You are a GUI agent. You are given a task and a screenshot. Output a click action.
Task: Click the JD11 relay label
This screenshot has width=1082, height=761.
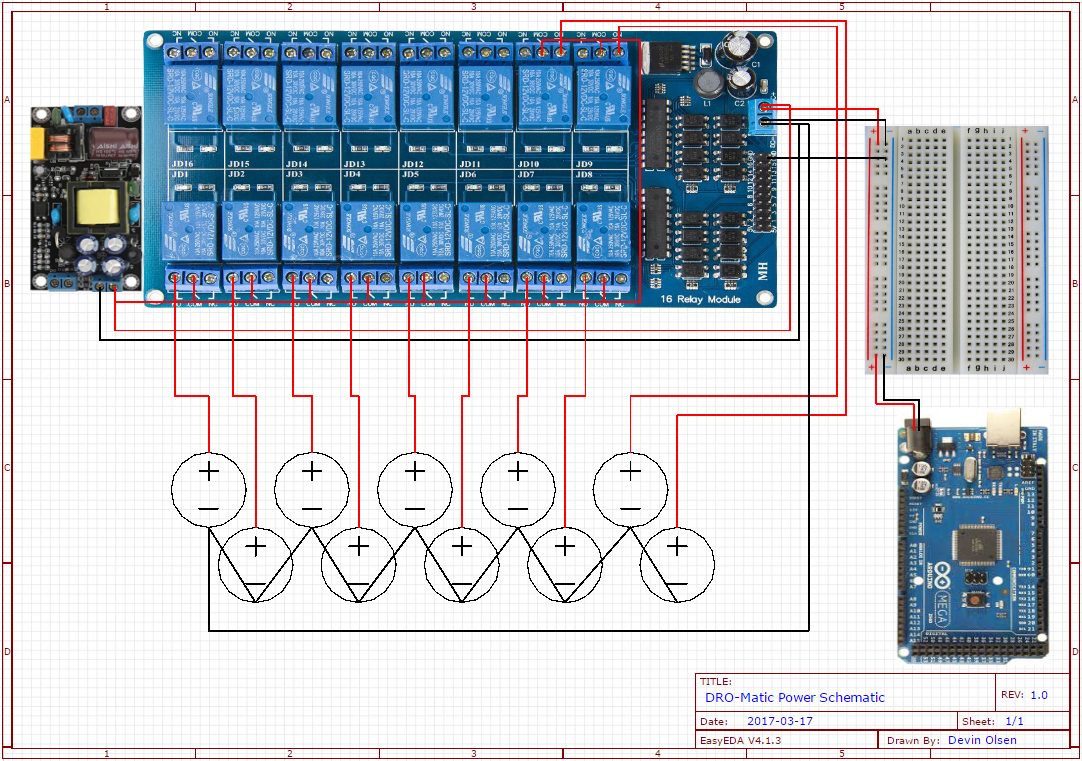click(x=470, y=164)
